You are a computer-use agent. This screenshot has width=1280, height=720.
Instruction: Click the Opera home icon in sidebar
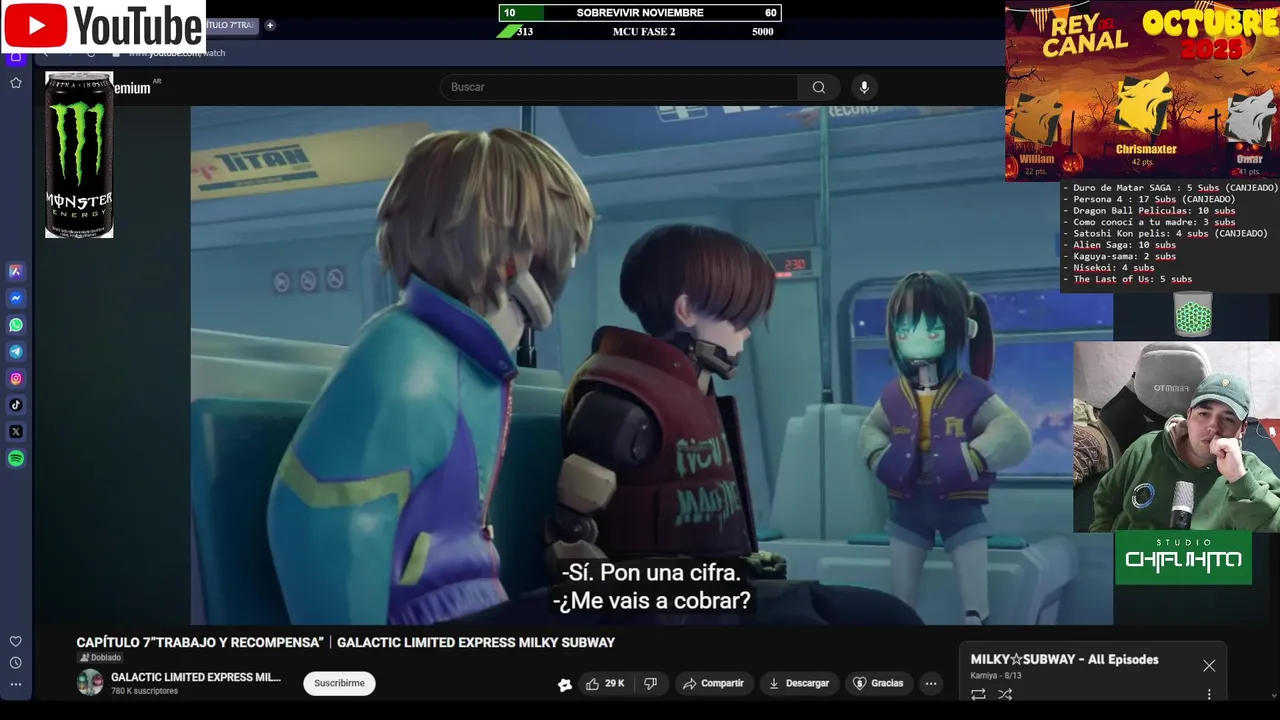pyautogui.click(x=16, y=57)
